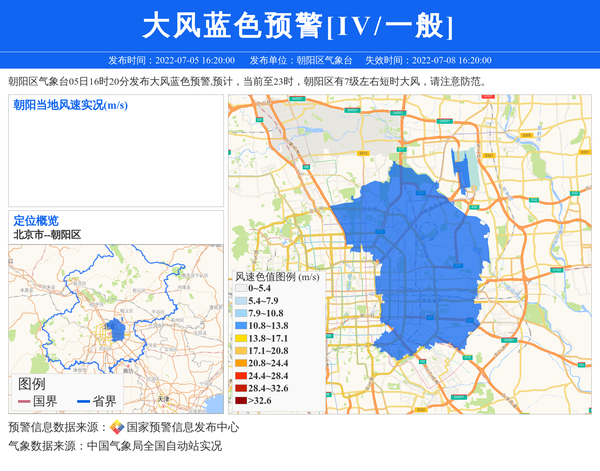This screenshot has width=600, height=471.
Task: Click the 发布单位 朝阳区气象台 text
Action: coord(301,60)
